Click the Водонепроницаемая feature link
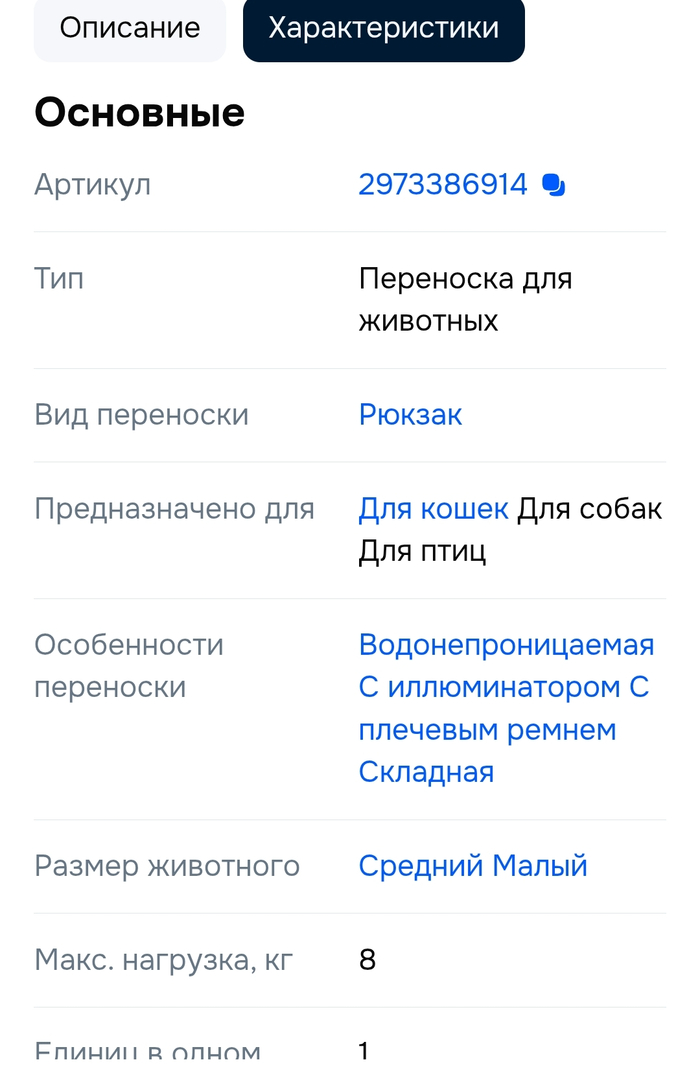This screenshot has width=700, height=1073. [x=506, y=645]
